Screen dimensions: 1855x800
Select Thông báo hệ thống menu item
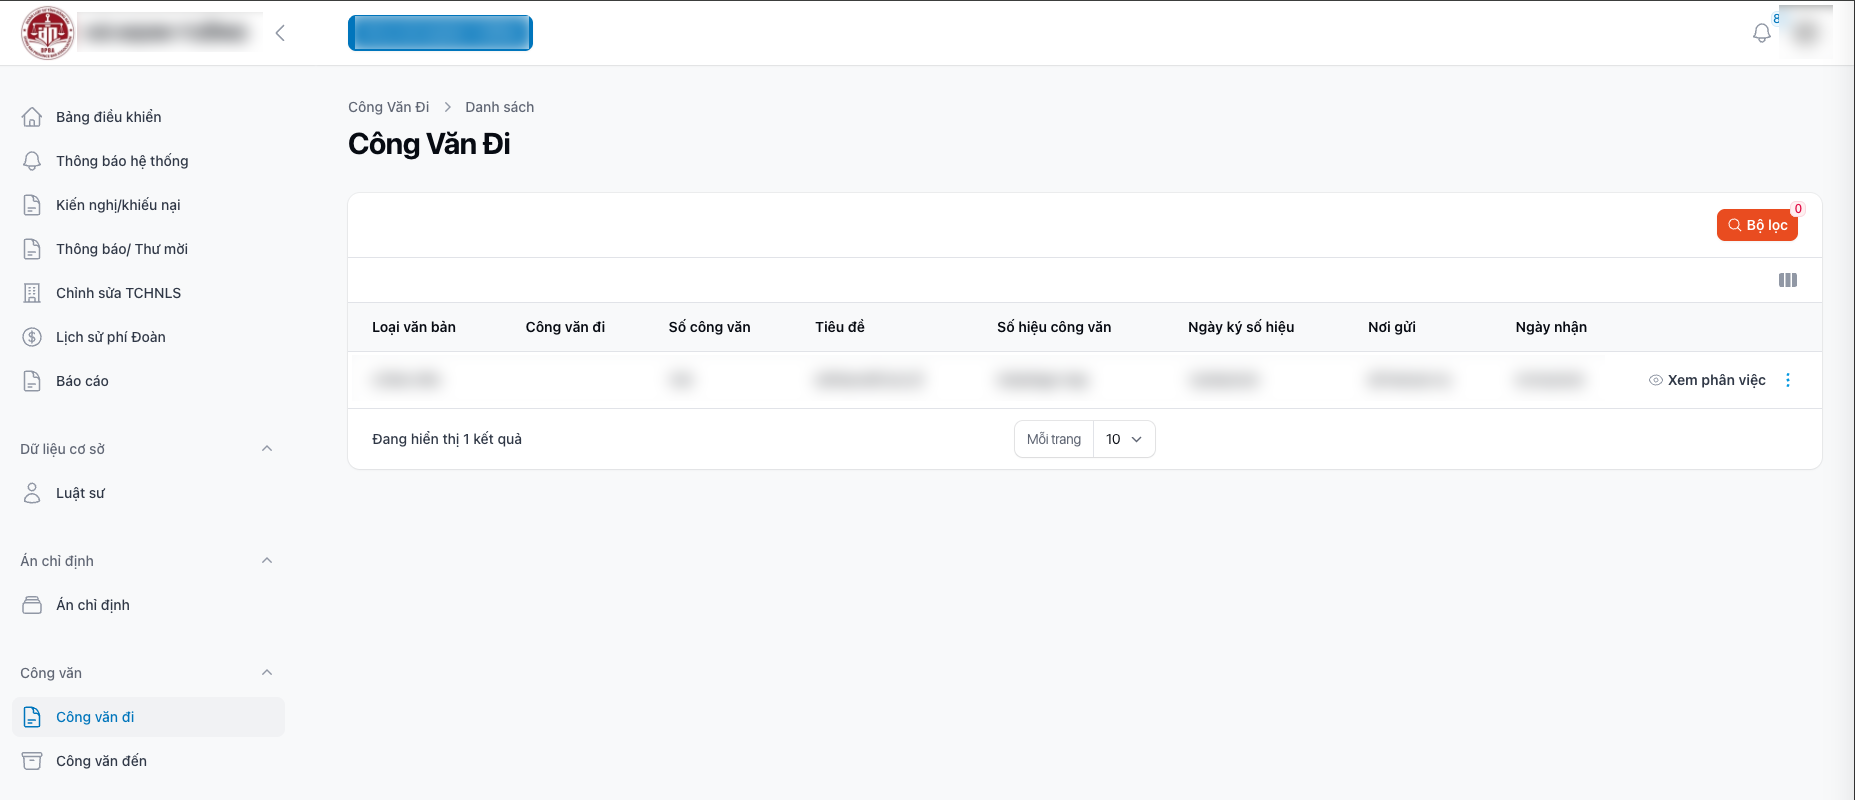click(x=122, y=161)
